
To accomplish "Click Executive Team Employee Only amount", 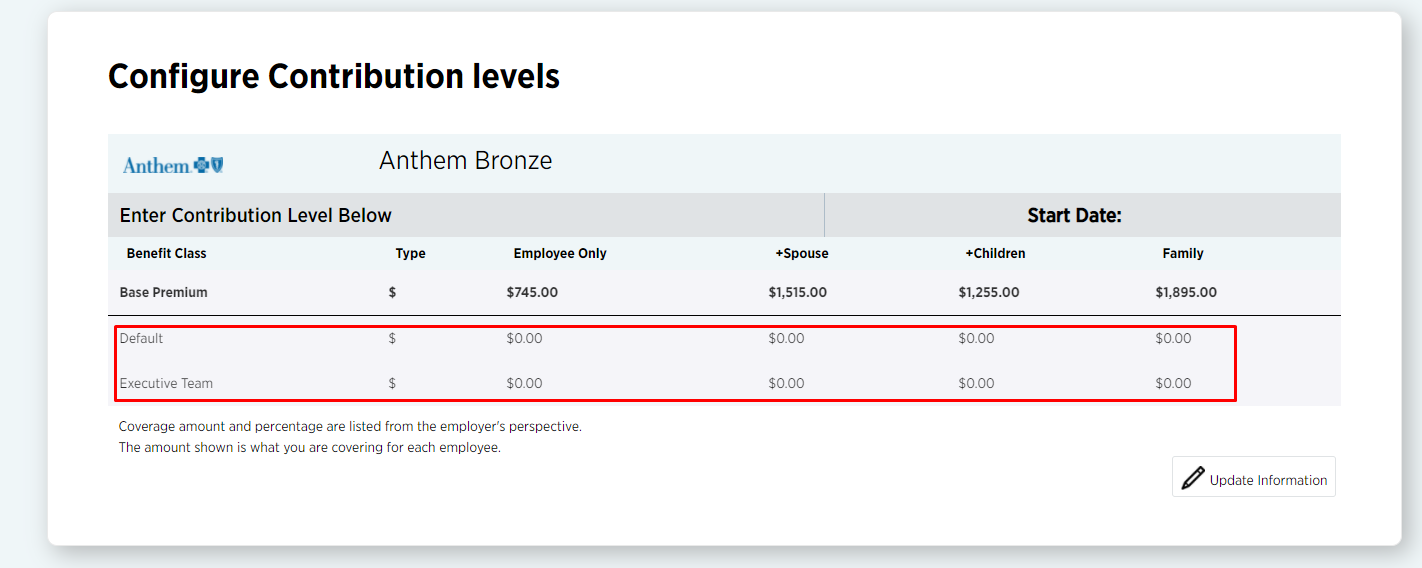I will point(524,383).
